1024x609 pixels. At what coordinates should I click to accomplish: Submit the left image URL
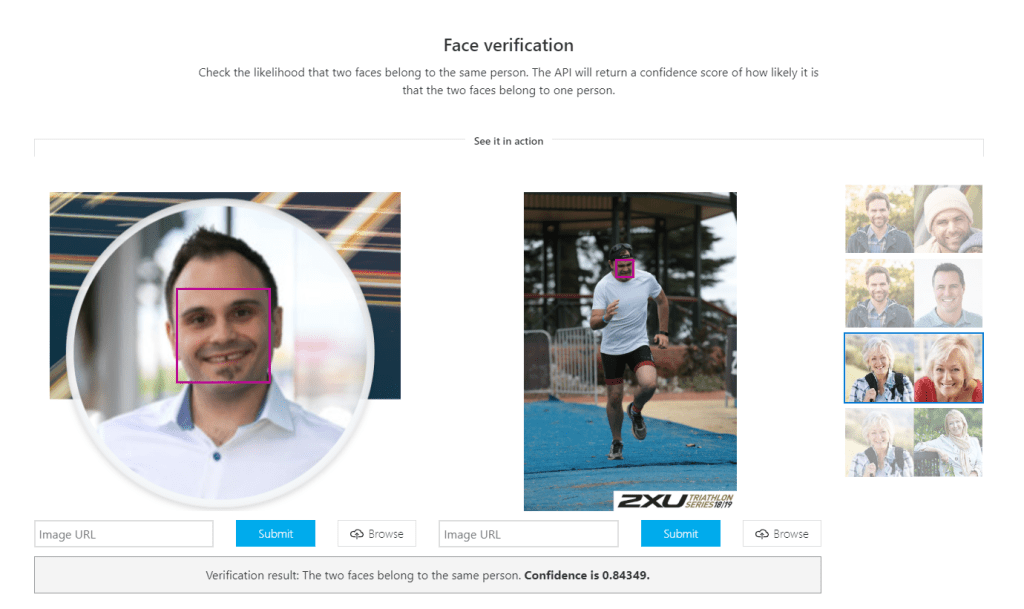276,533
